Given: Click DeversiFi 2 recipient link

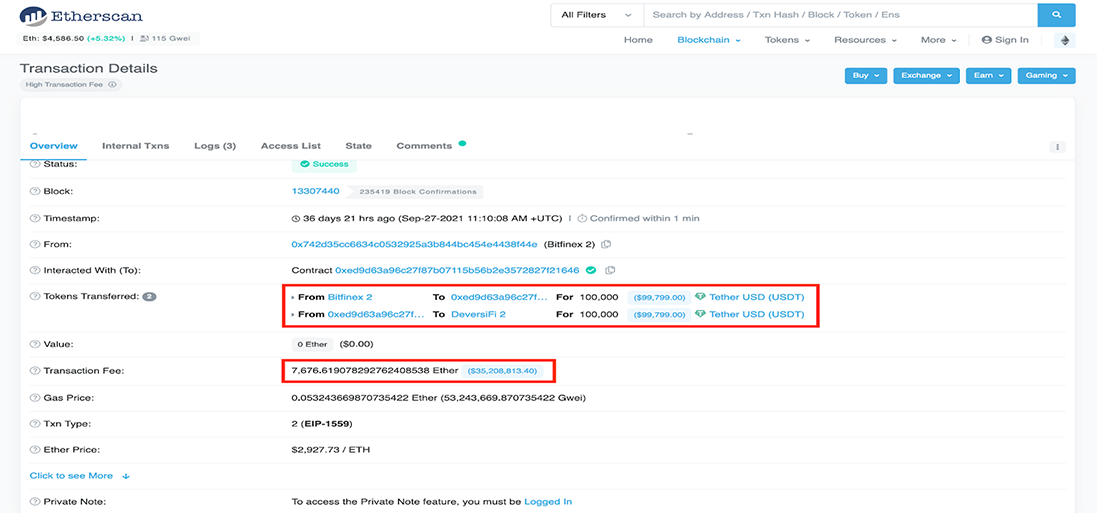Looking at the screenshot, I should pos(479,314).
